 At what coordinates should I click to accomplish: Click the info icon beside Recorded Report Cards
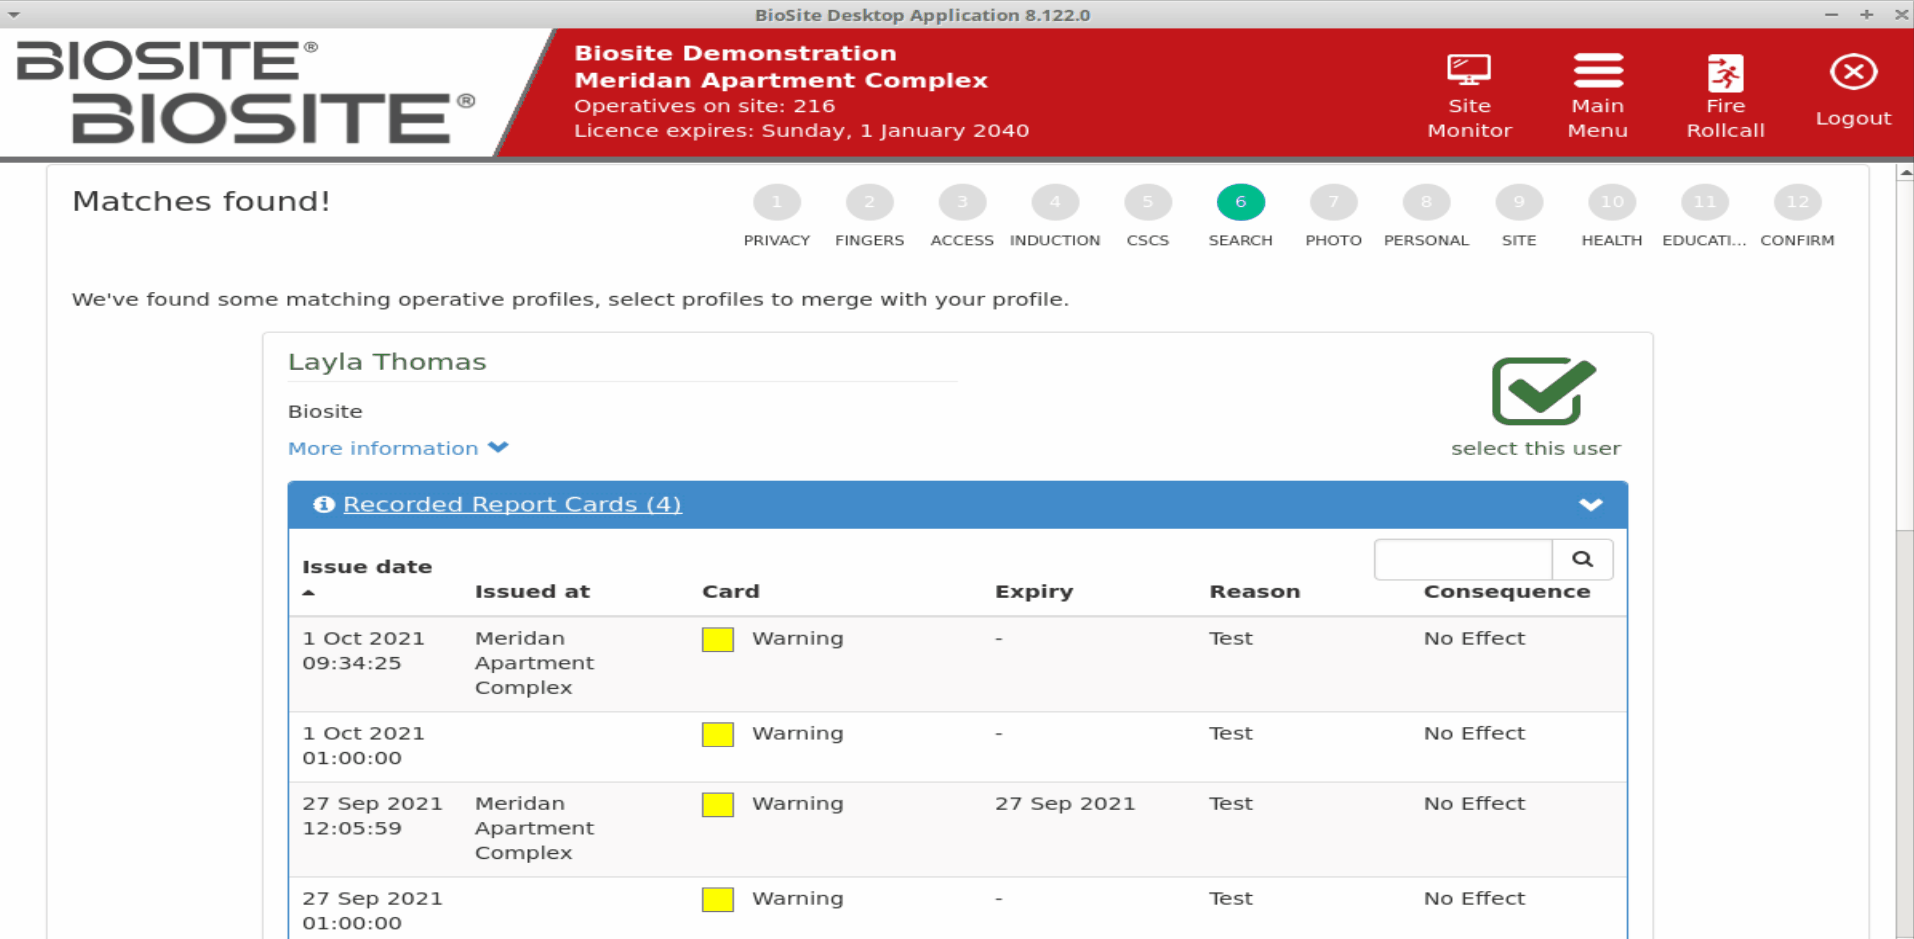[x=323, y=504]
